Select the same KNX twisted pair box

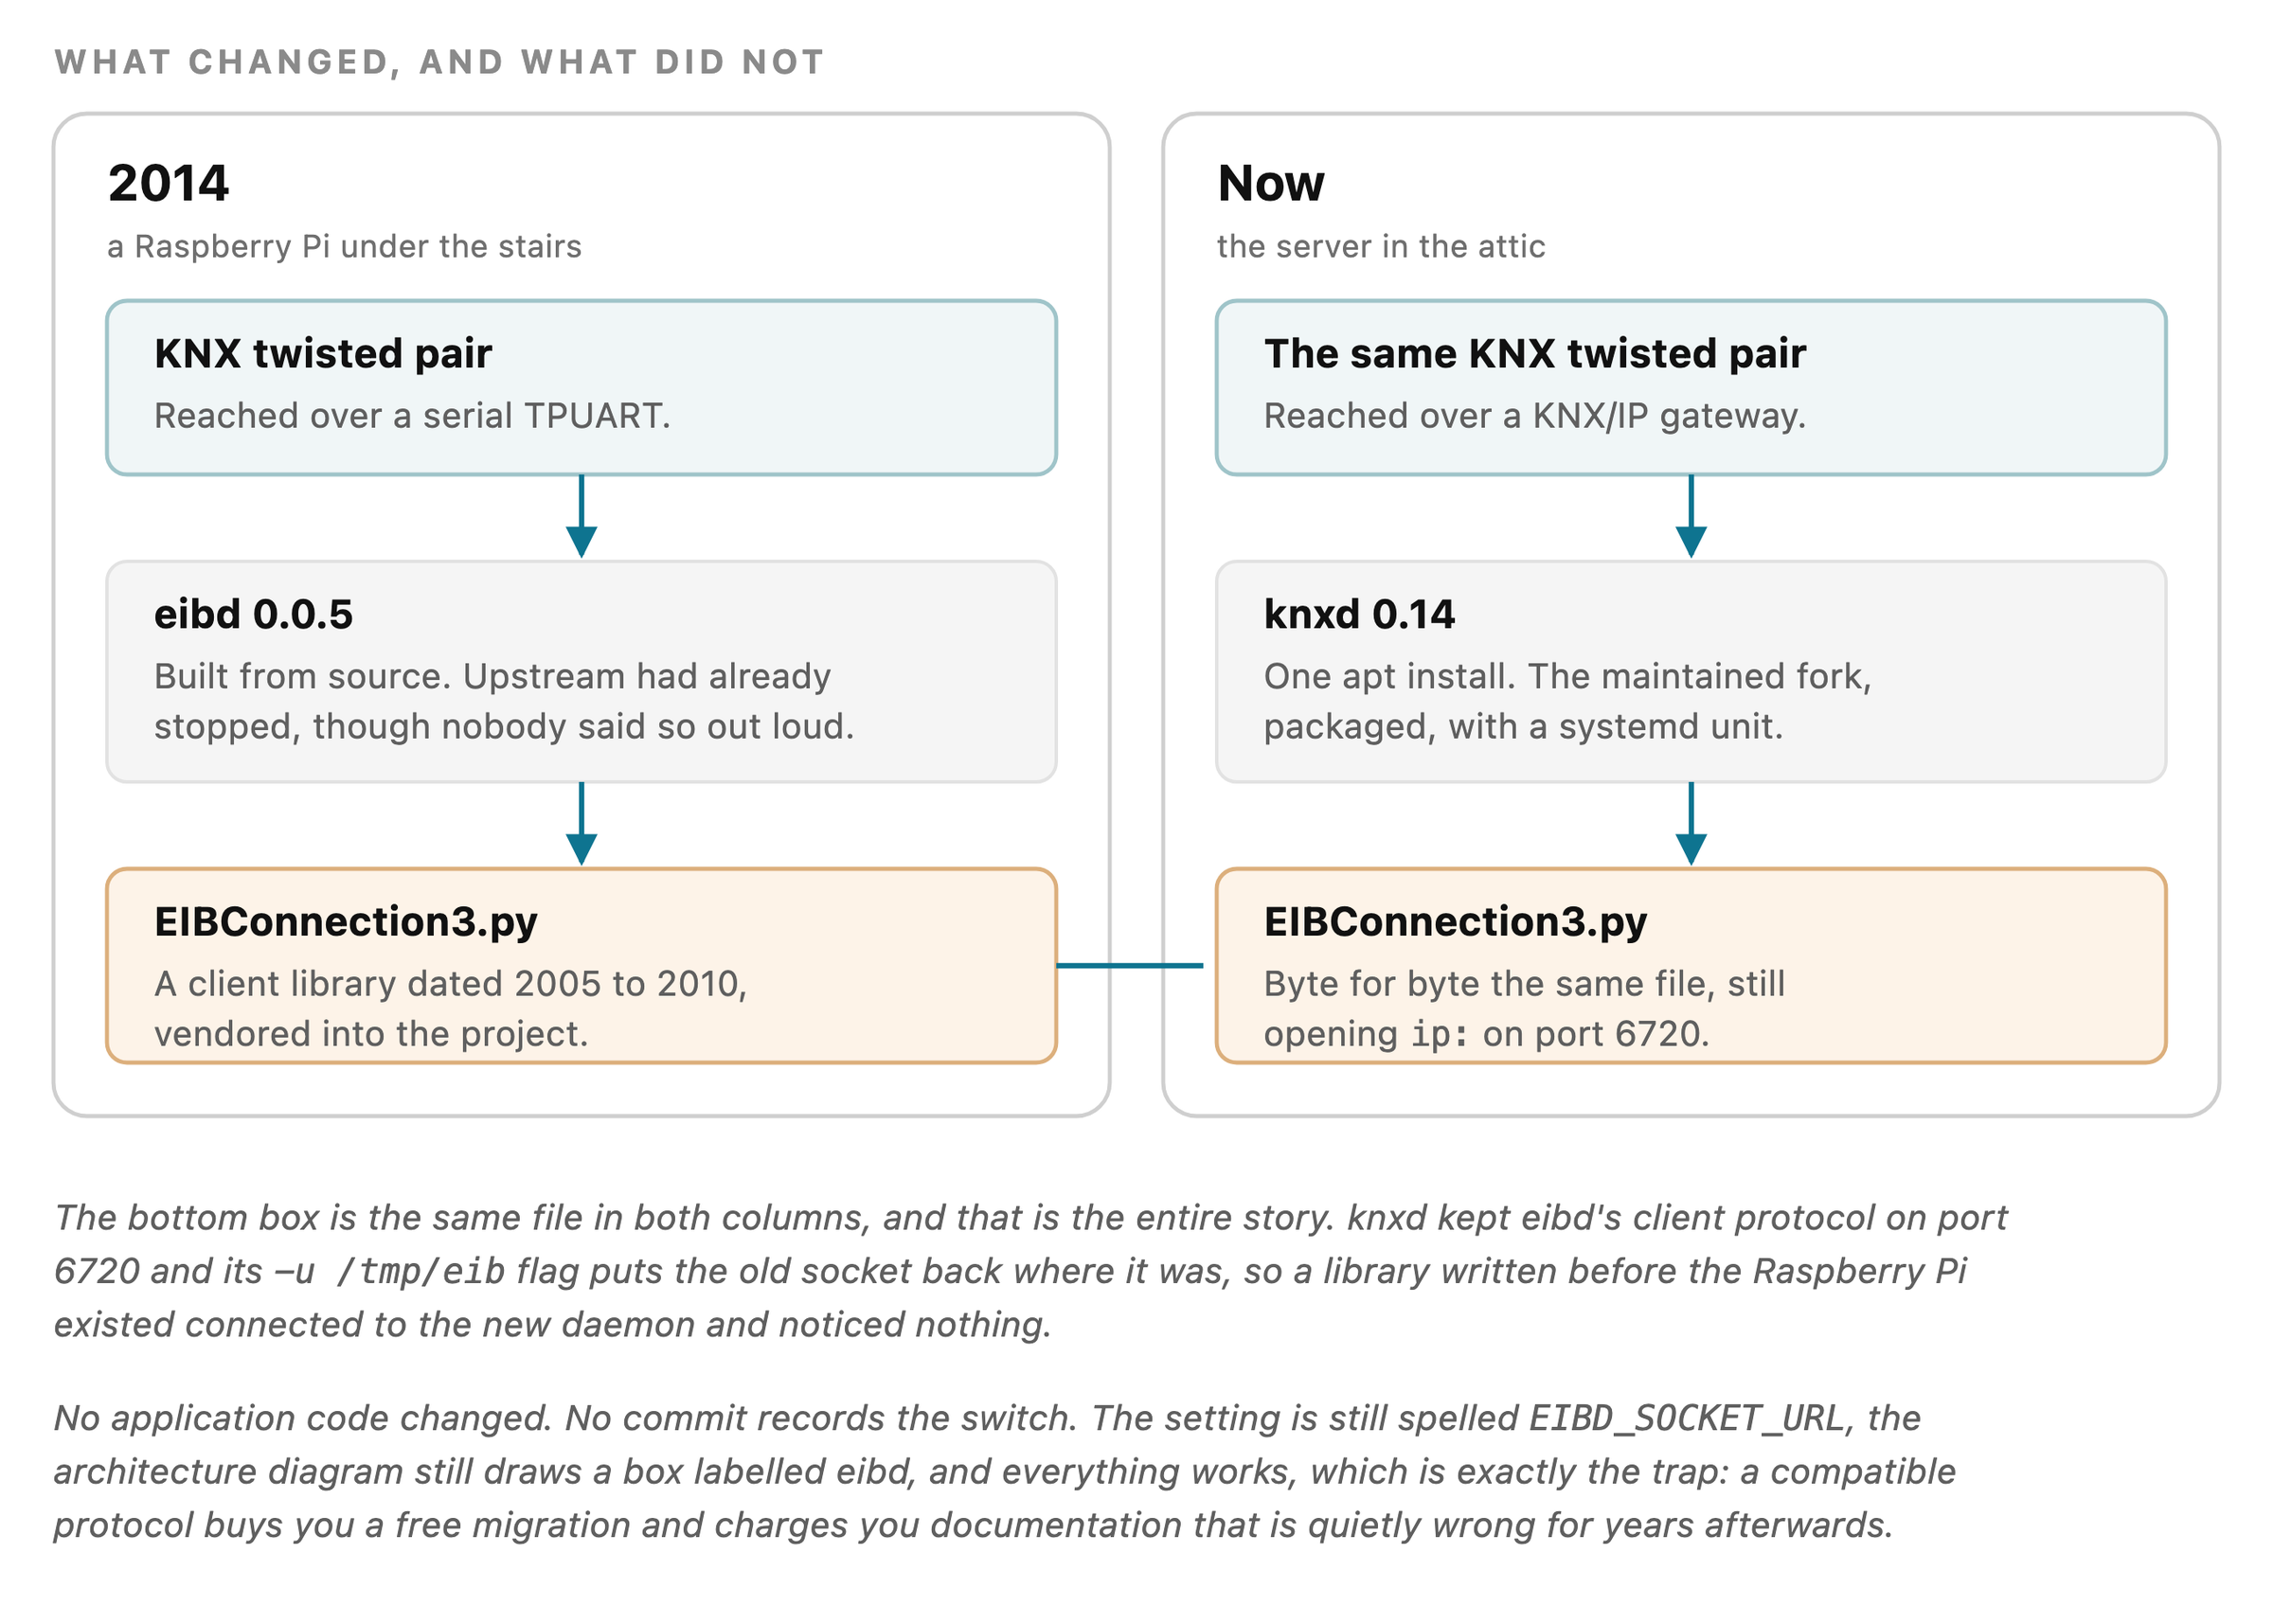coord(1690,387)
